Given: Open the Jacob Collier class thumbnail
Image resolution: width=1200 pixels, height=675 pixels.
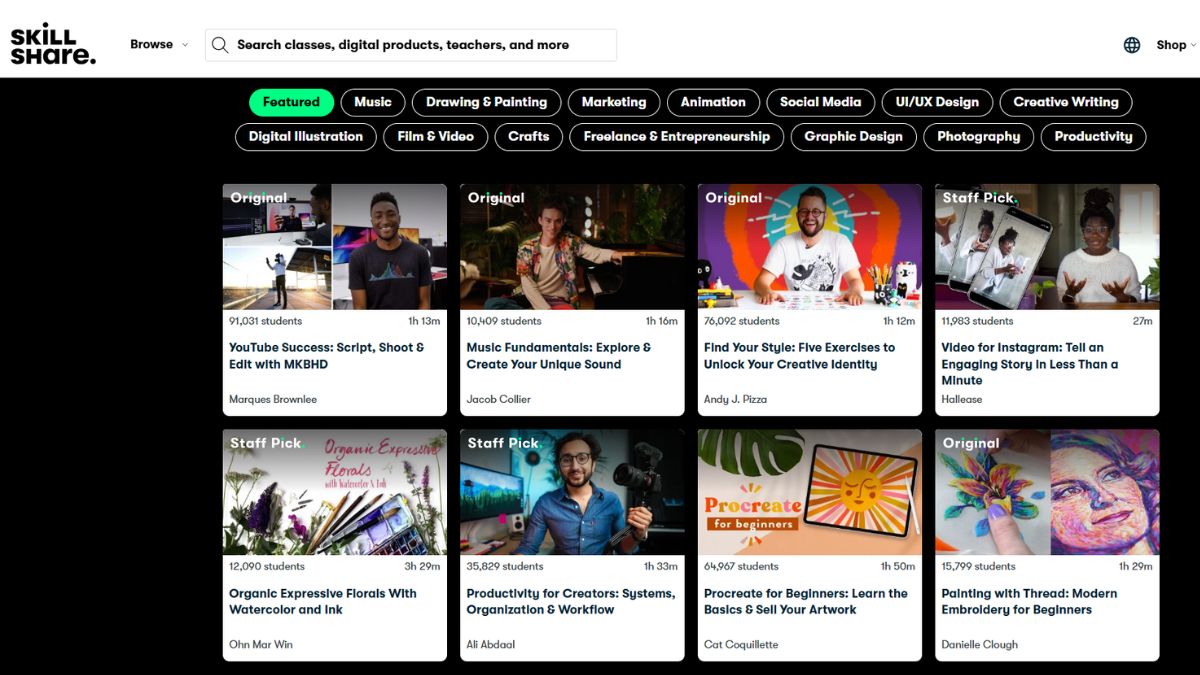Looking at the screenshot, I should [572, 246].
